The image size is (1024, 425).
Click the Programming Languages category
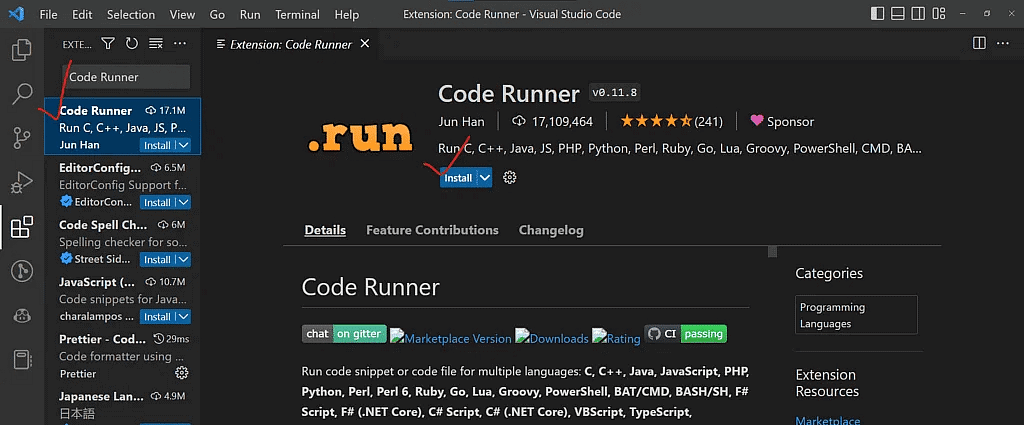point(856,315)
